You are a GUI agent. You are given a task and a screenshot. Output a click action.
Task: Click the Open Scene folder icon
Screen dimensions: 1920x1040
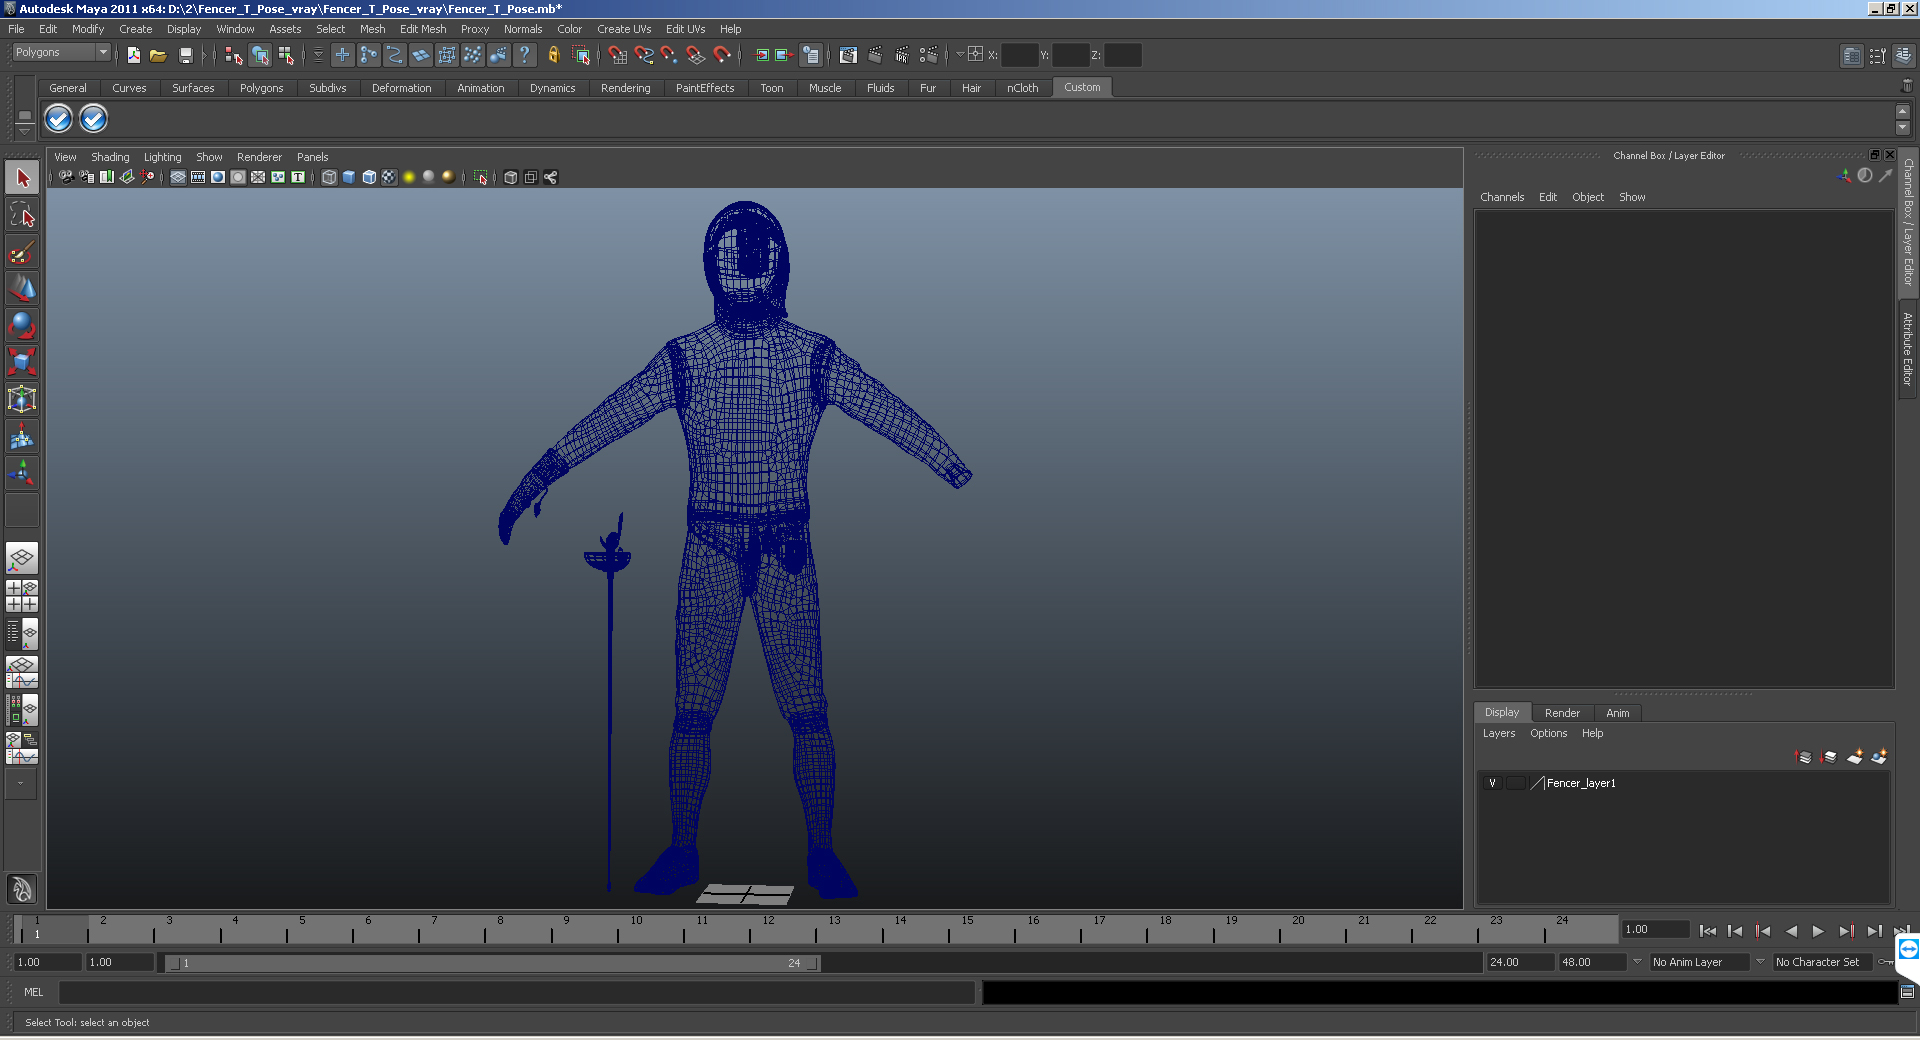158,55
